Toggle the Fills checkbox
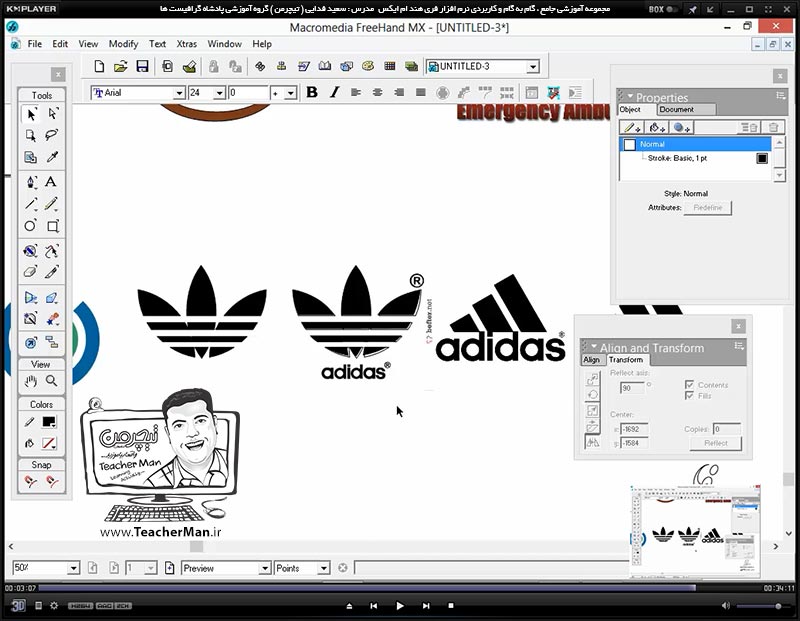Image resolution: width=800 pixels, height=621 pixels. point(689,395)
